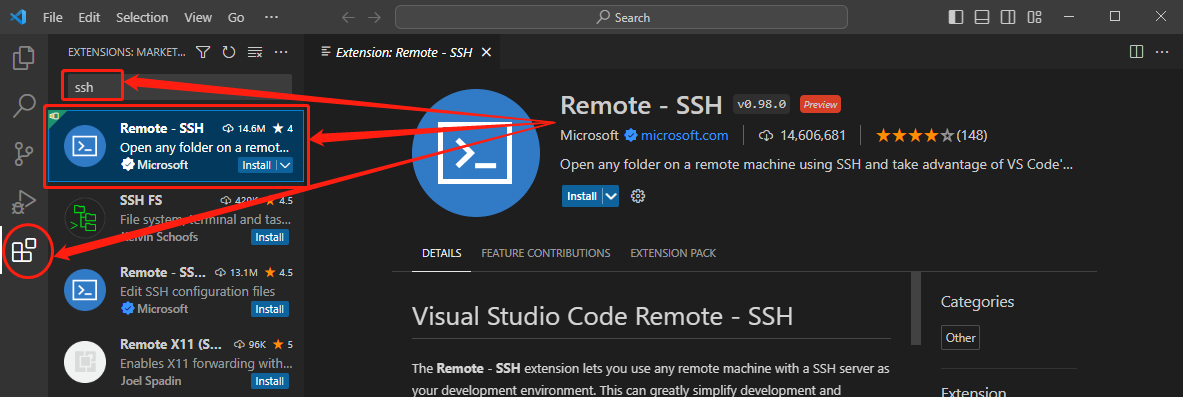Install Remote - SSH from details page
1183x397 pixels.
click(582, 196)
